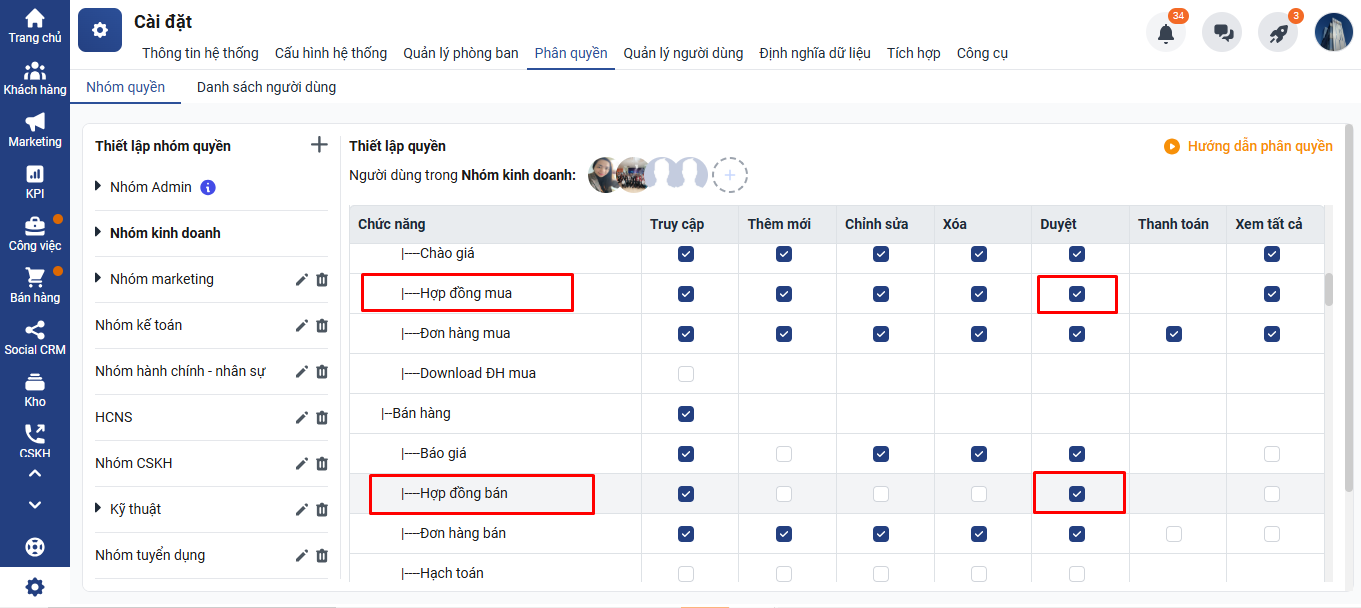Expand the Kỹ thuật group
This screenshot has width=1361, height=608.
[99, 509]
